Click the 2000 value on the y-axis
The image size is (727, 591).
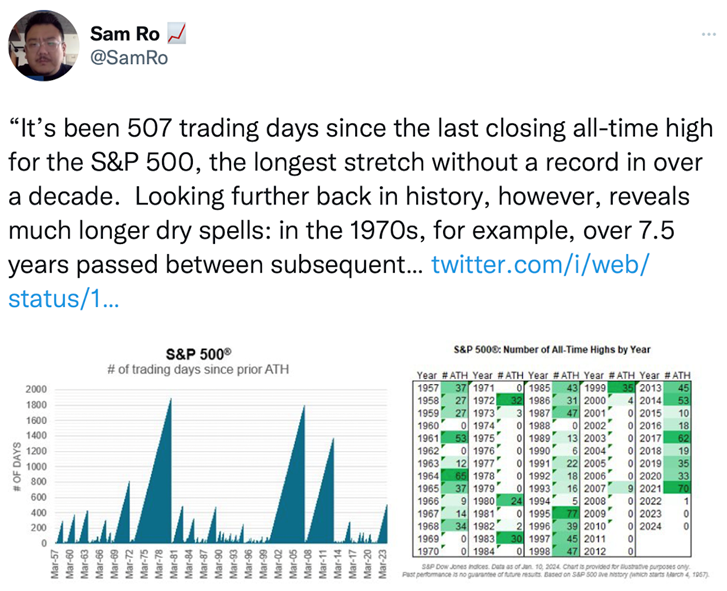(x=36, y=389)
